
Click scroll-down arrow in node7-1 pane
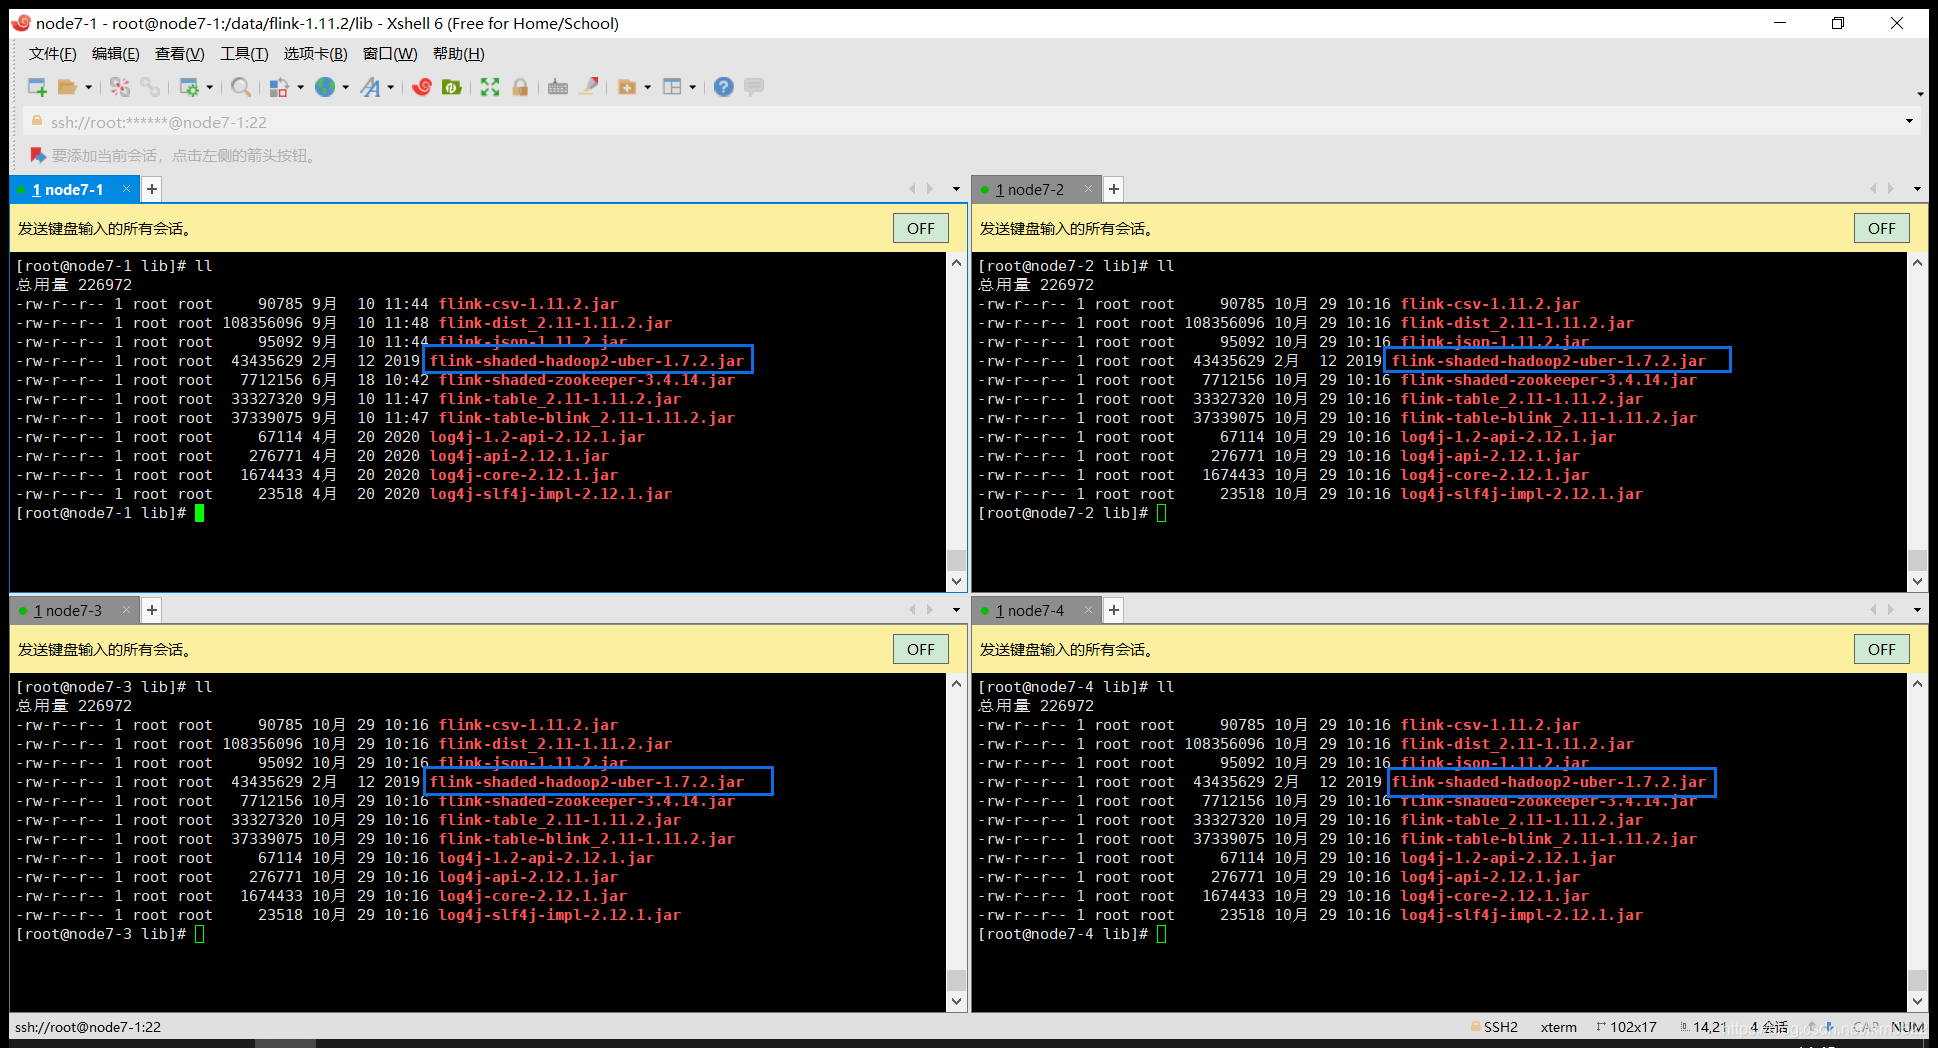tap(957, 581)
